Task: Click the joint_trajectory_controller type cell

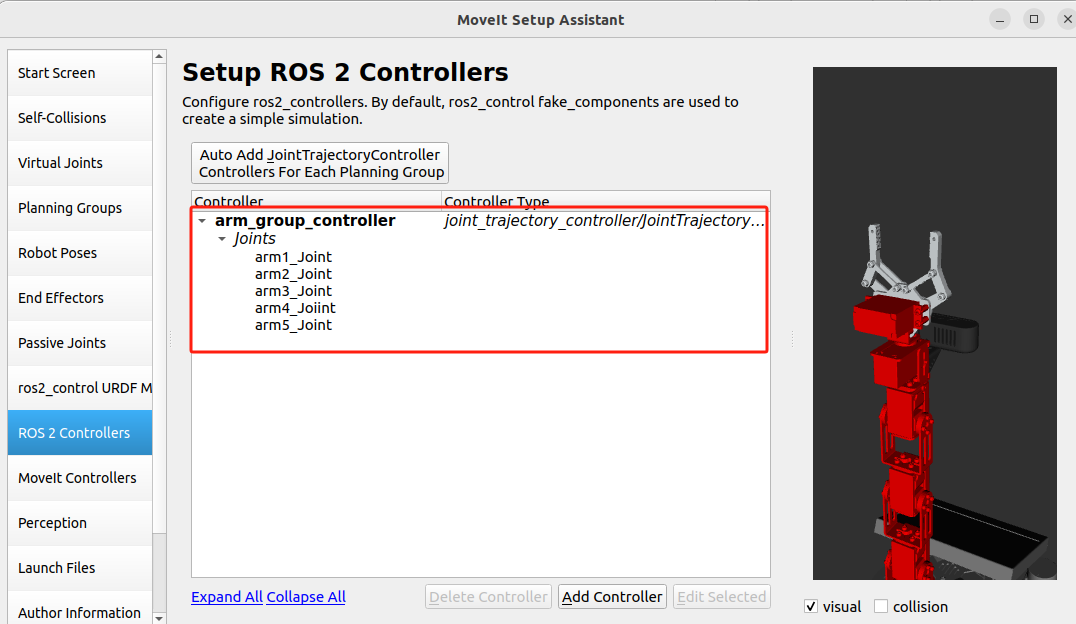Action: point(605,220)
